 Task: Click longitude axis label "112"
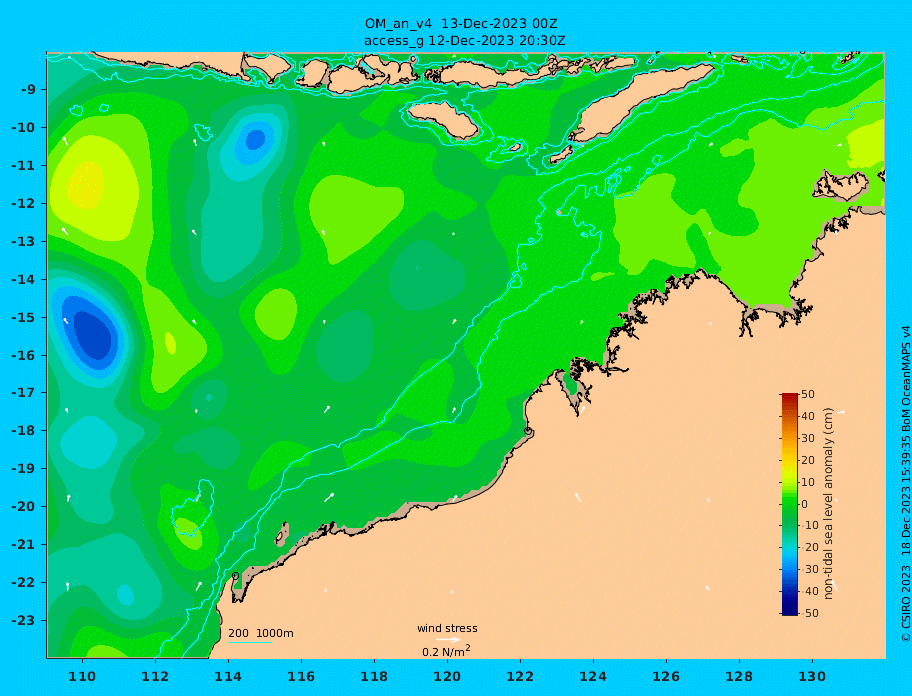pyautogui.click(x=155, y=676)
